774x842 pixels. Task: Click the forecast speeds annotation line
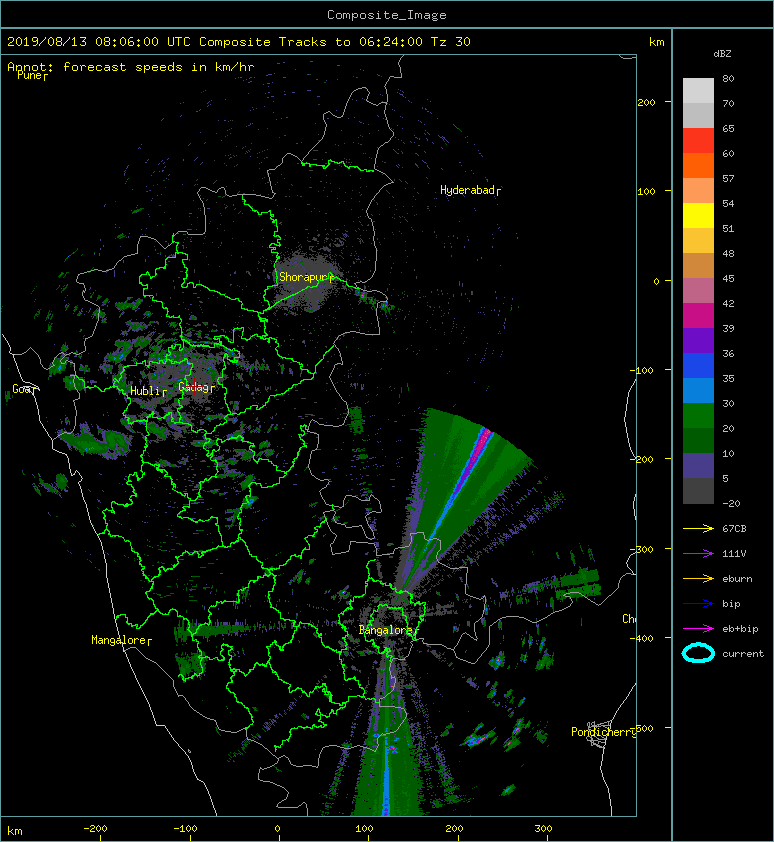coord(131,67)
